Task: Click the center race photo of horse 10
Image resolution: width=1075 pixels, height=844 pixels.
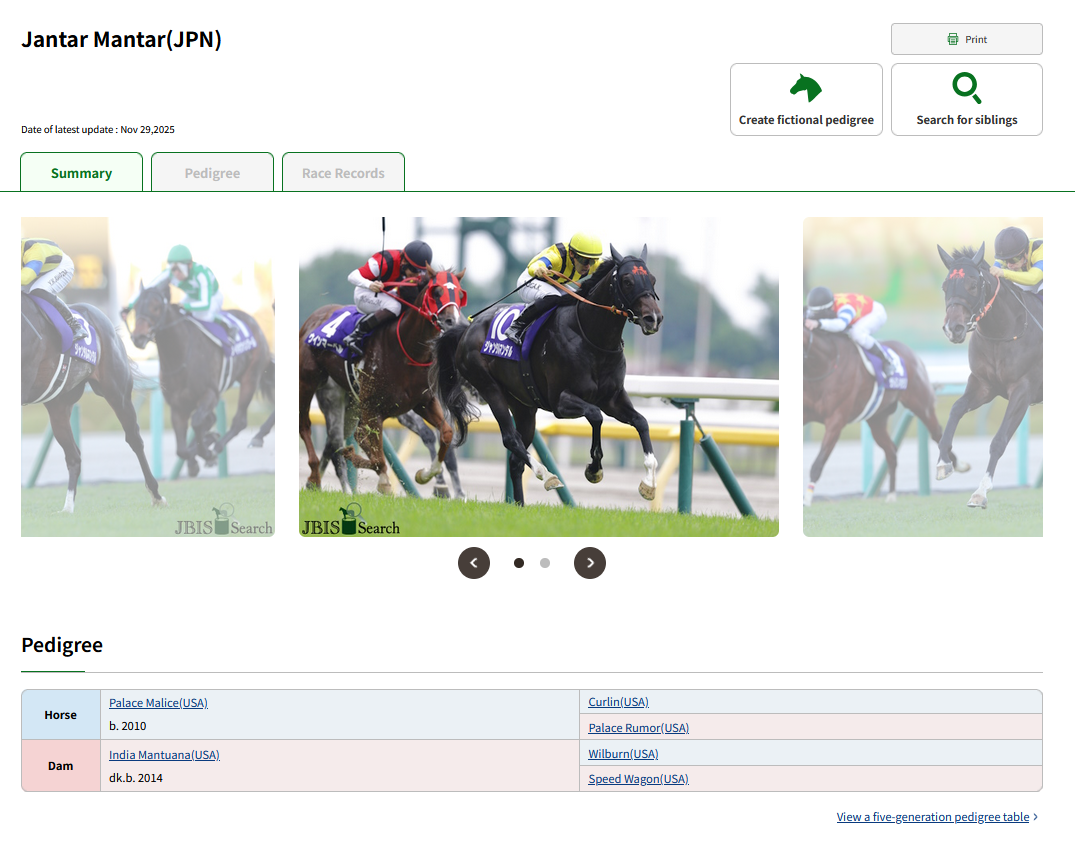Action: (x=539, y=376)
